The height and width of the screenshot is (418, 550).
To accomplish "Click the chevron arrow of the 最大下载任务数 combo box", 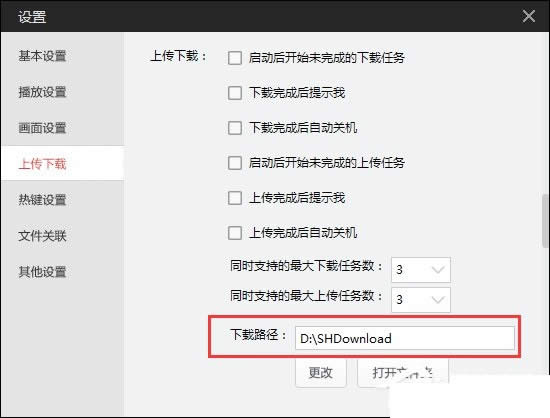I will [438, 270].
